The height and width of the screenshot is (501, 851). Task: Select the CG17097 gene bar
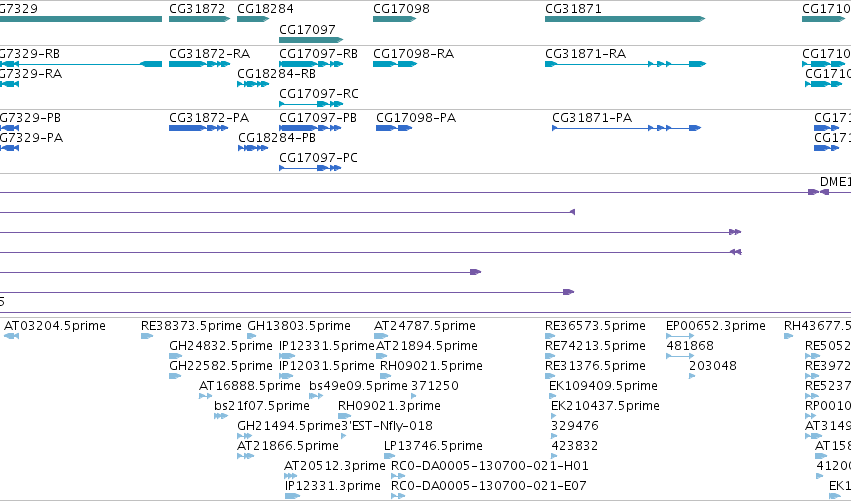311,40
